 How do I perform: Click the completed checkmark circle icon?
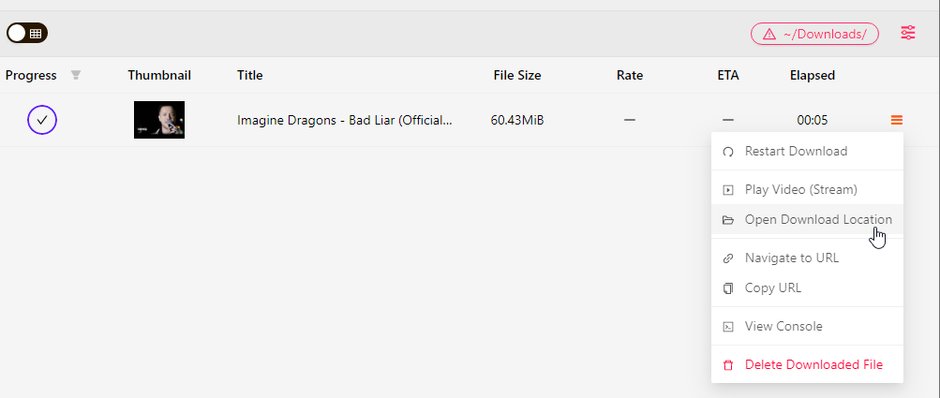[42, 120]
